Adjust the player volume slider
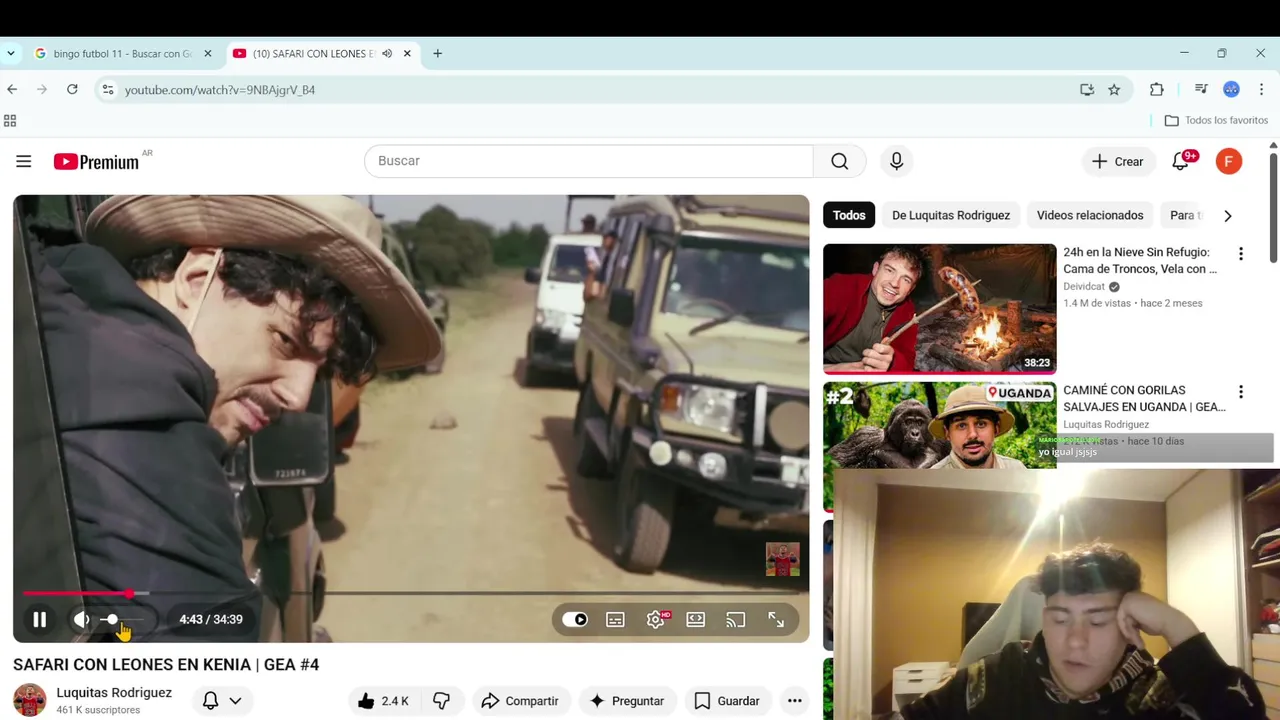Image resolution: width=1280 pixels, height=720 pixels. pos(123,619)
